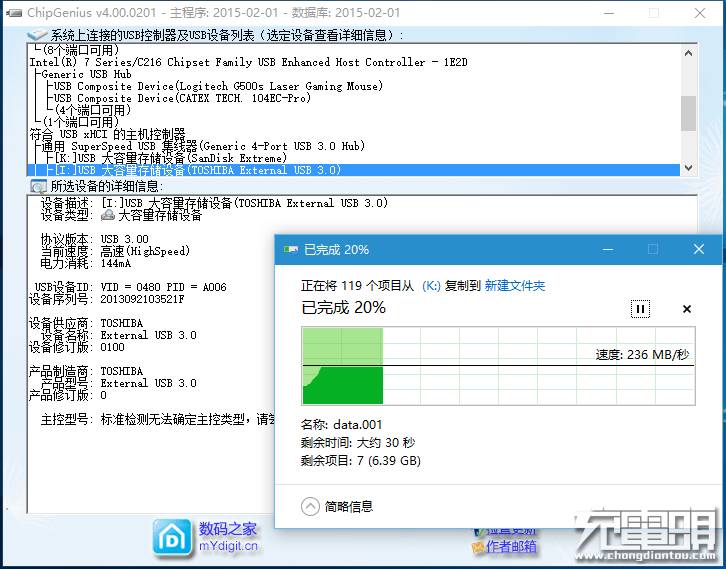Viewport: 726px width, 569px height.
Task: Click the ChipGenius title bar app icon
Action: tap(14, 13)
